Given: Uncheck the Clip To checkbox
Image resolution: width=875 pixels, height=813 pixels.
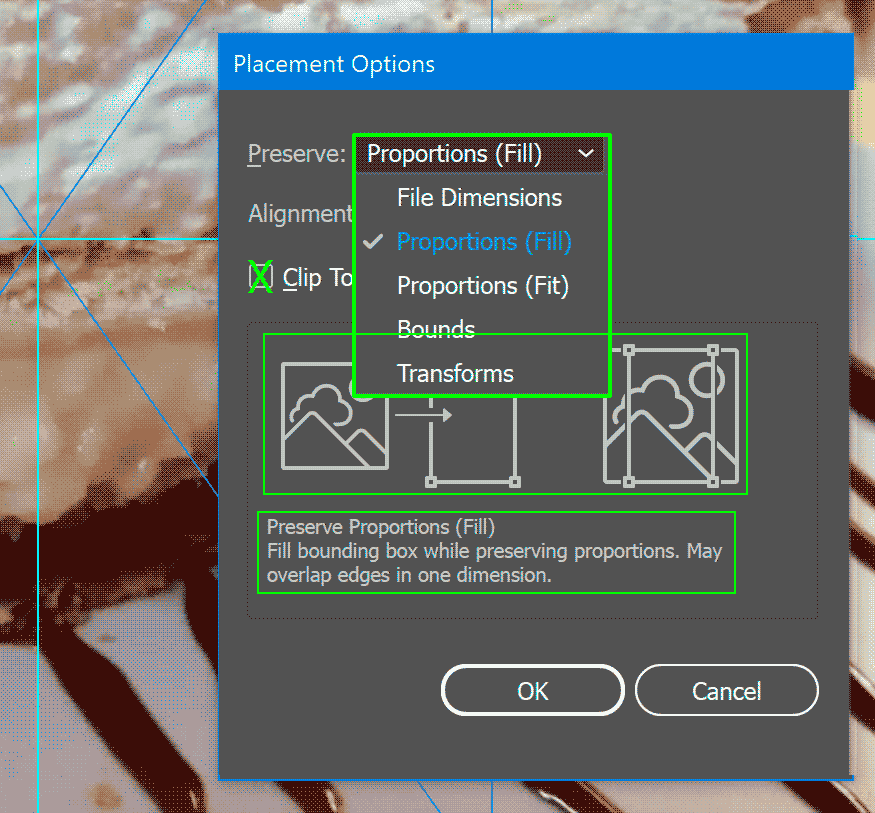Looking at the screenshot, I should tap(258, 277).
